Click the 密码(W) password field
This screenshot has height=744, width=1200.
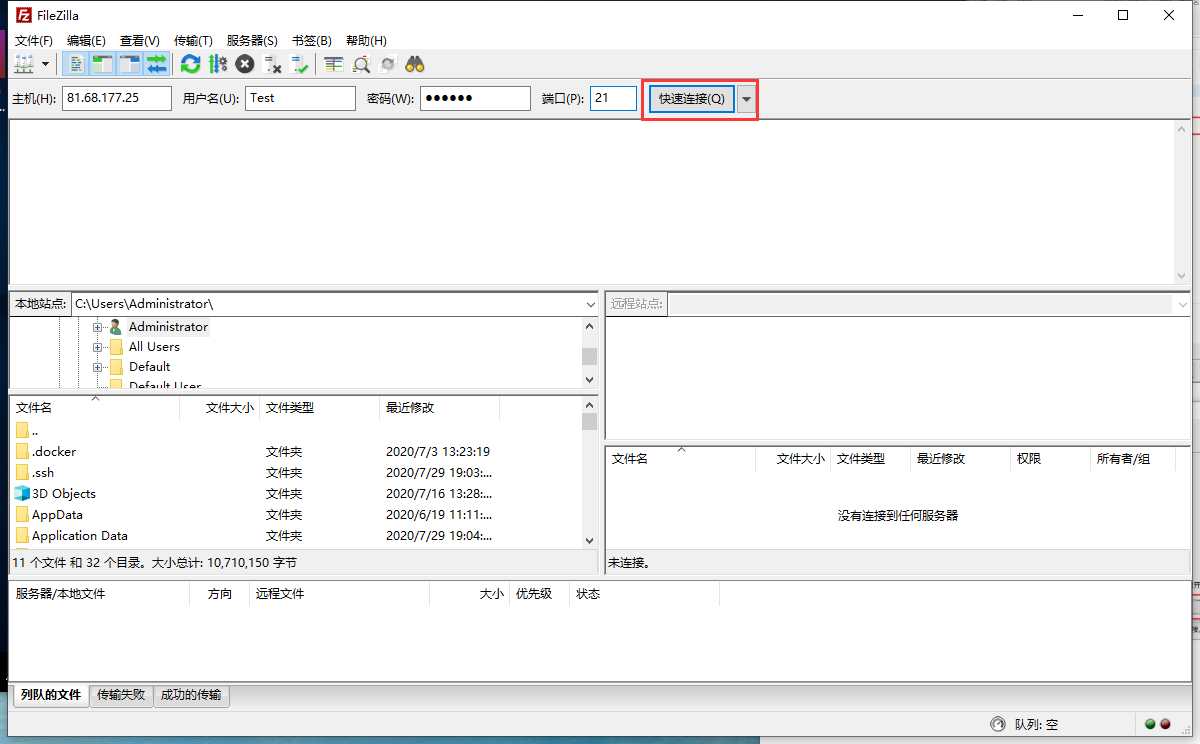[475, 98]
